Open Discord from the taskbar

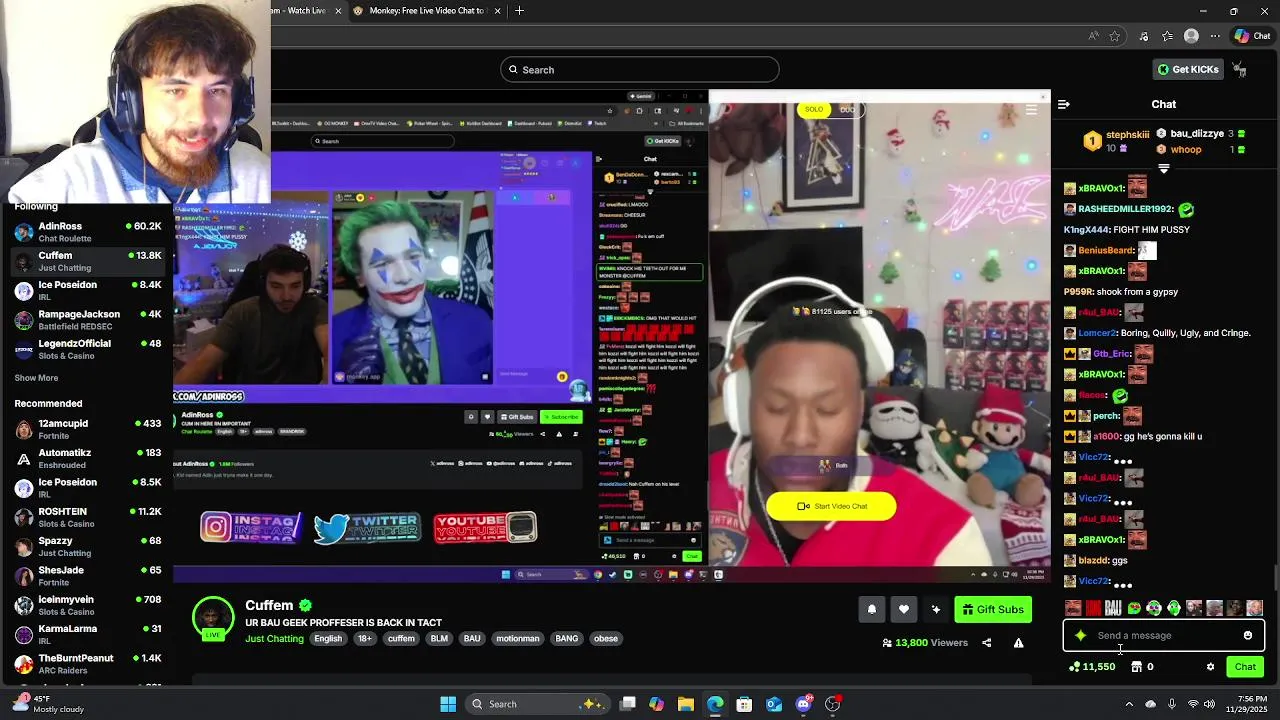click(803, 704)
